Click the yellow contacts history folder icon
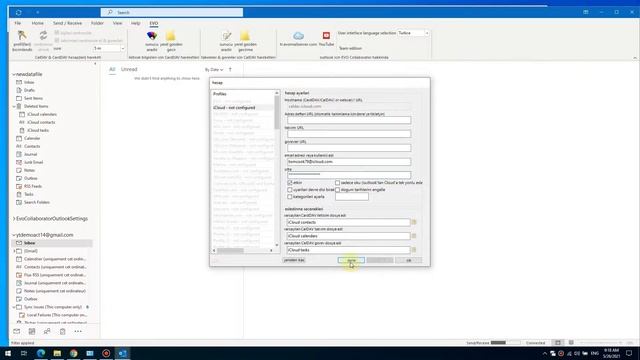The width and height of the screenshot is (640, 360). tap(171, 36)
